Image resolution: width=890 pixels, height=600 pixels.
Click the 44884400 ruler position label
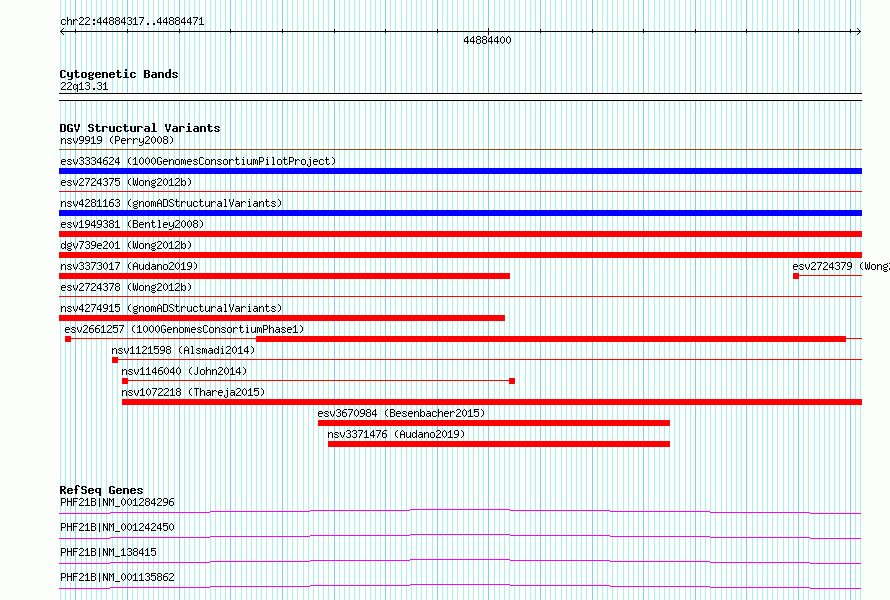pos(487,40)
